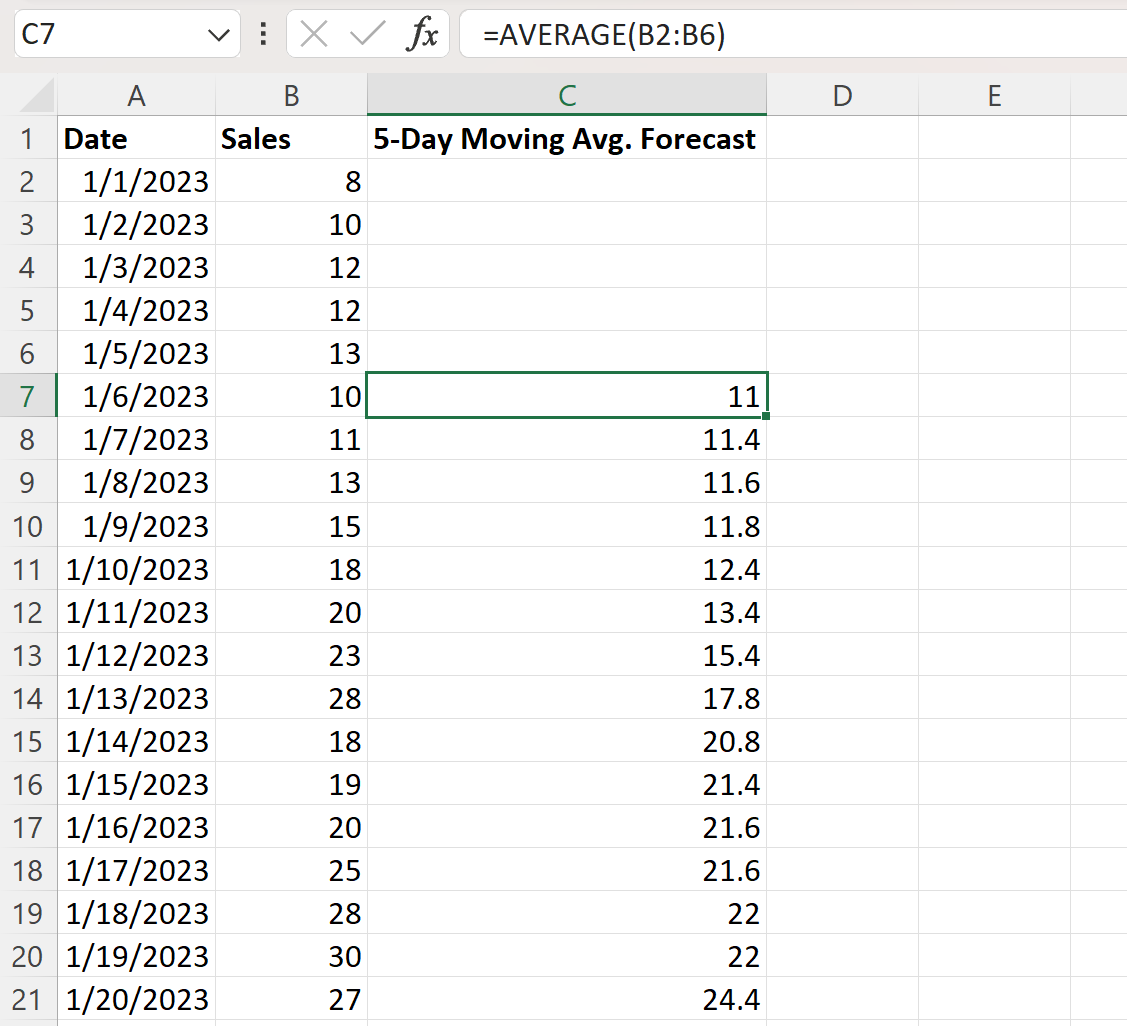
Task: Select the Sales header cell B1
Action: (290, 138)
